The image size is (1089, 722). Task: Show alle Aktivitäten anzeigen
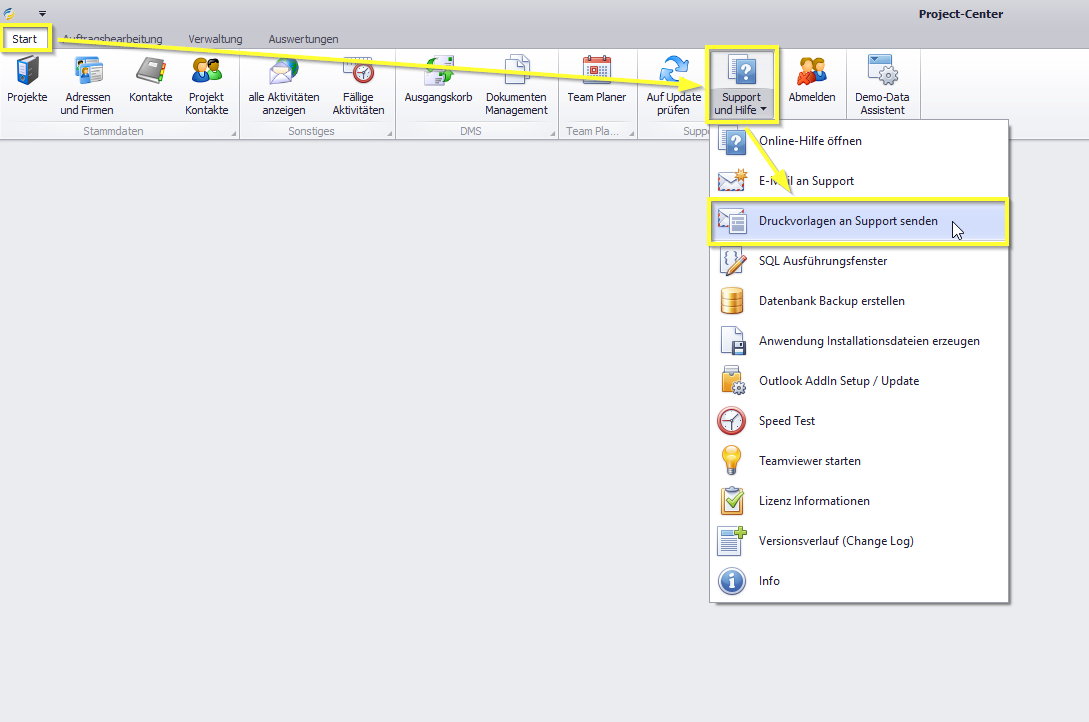tap(284, 84)
